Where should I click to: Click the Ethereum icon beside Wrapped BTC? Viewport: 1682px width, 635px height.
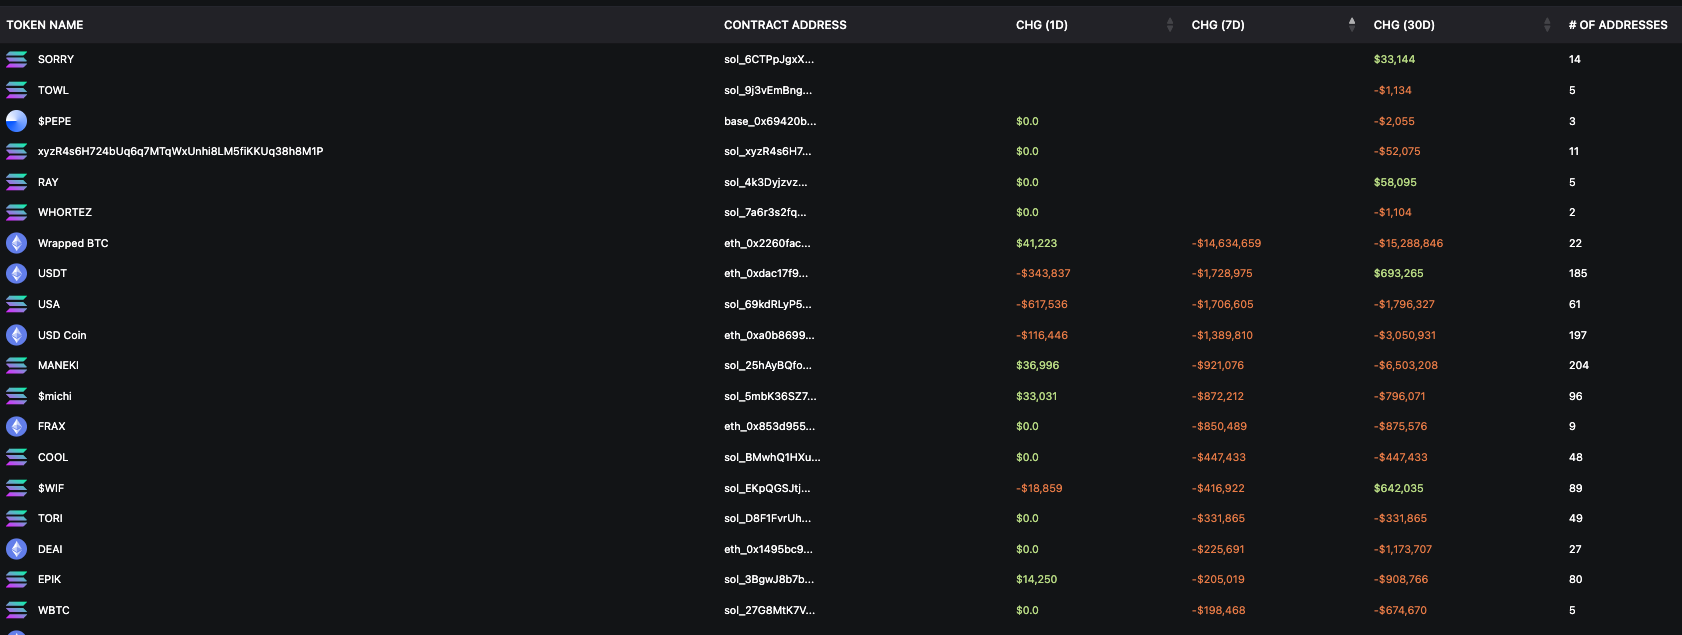click(x=17, y=243)
